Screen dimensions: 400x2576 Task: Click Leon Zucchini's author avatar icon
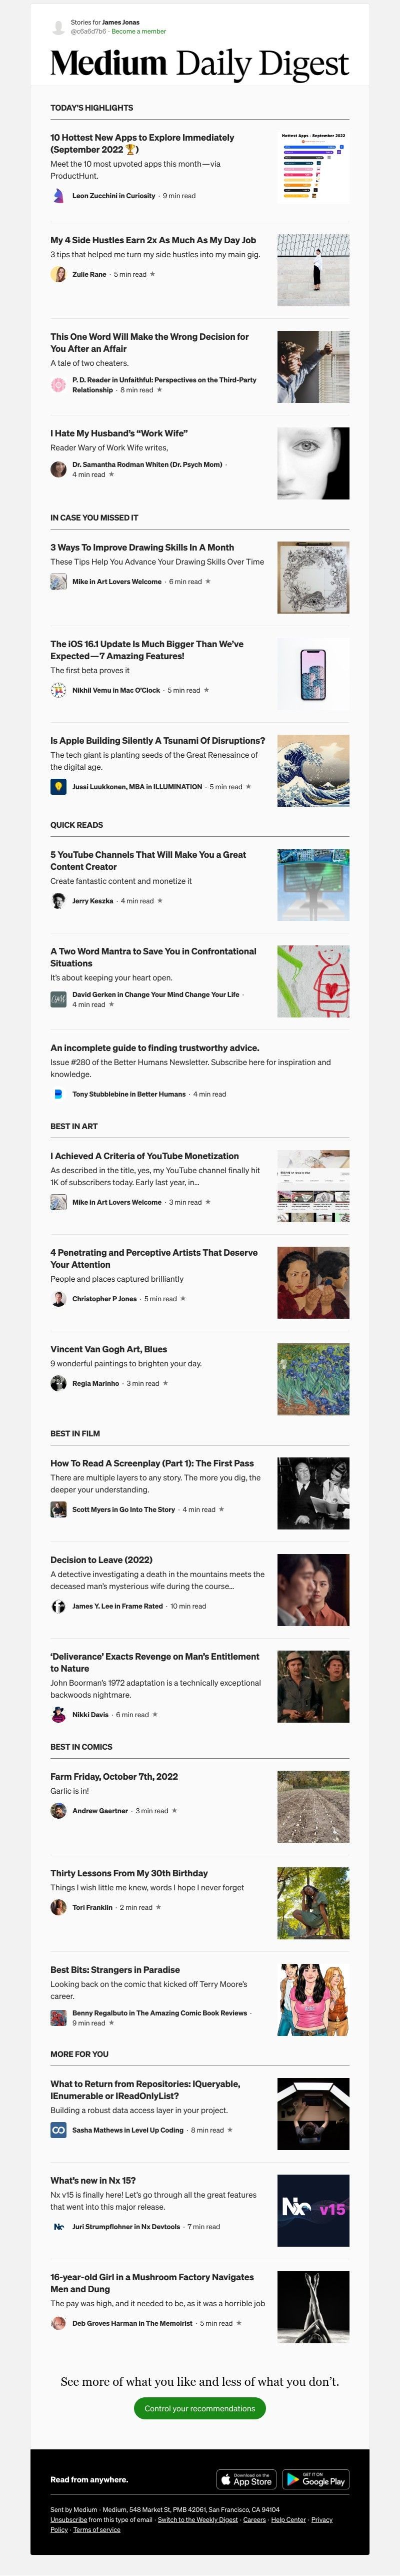click(58, 196)
